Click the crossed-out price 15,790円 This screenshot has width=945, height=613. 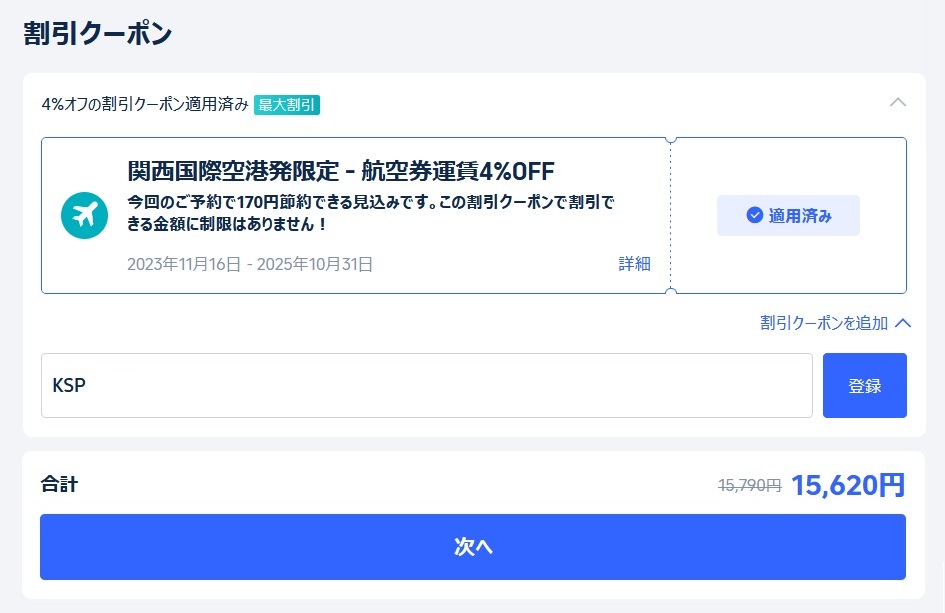pyautogui.click(x=749, y=485)
